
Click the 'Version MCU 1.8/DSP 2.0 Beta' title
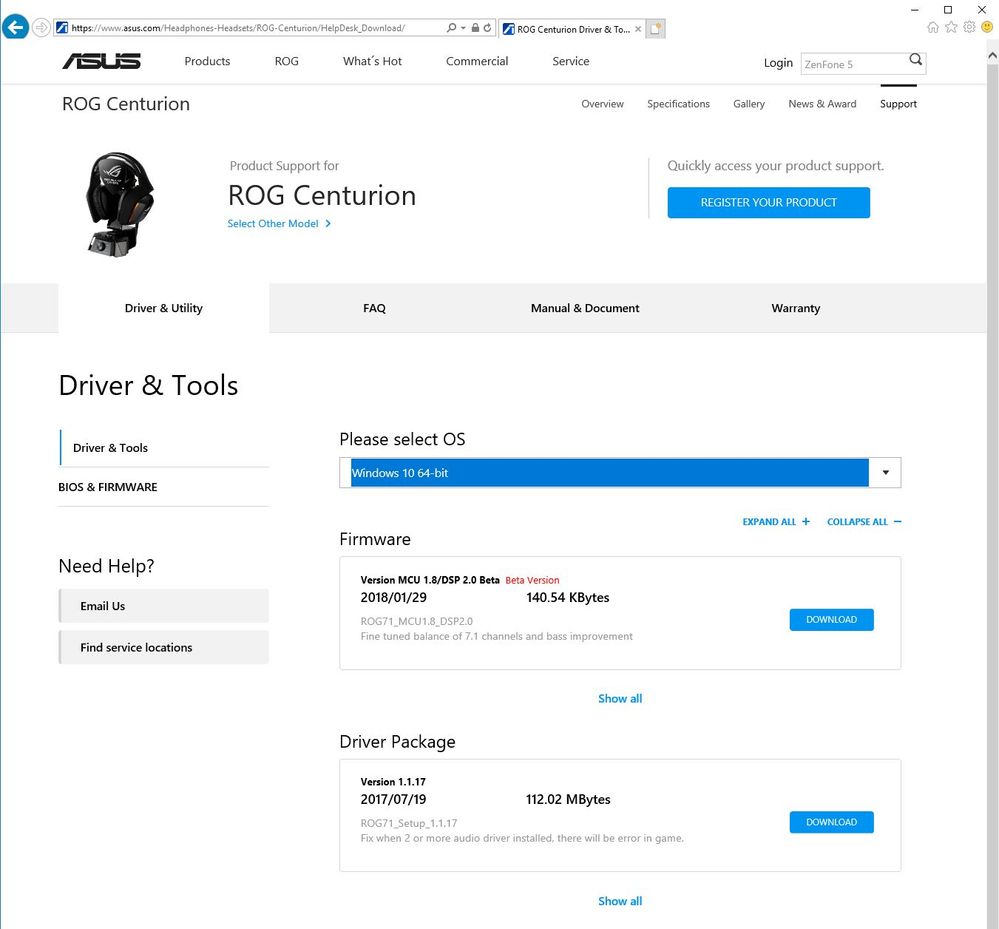[430, 580]
